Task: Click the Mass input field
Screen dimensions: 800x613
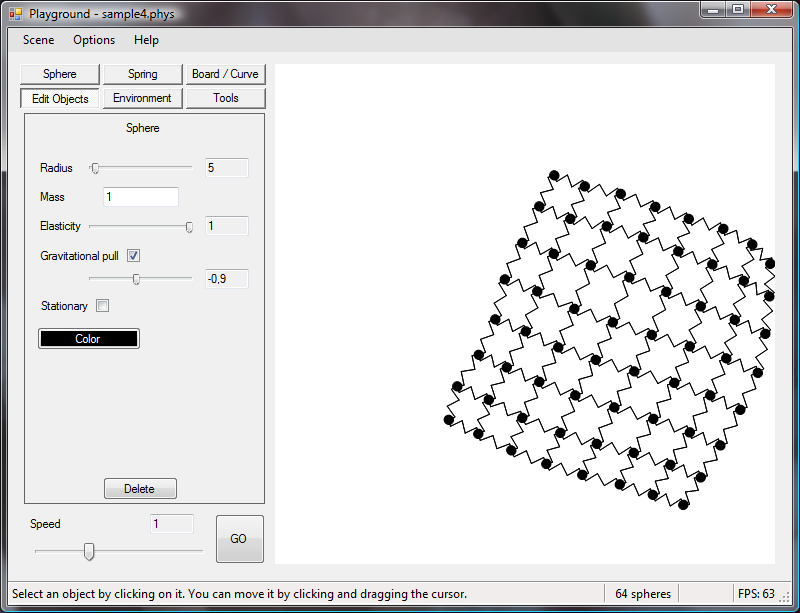Action: click(141, 197)
